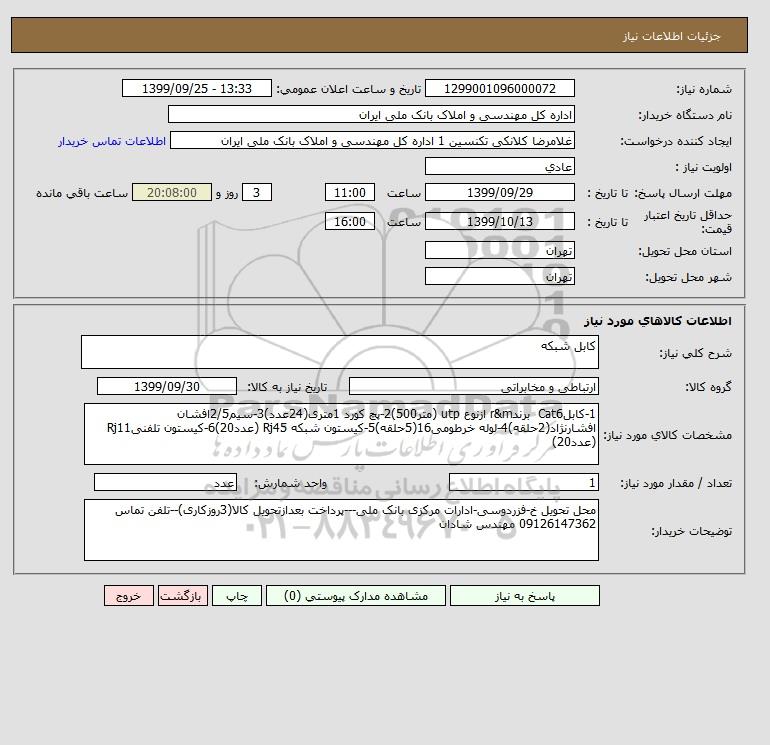Click the unit of measure field عدد
The image size is (770, 745).
point(165,482)
